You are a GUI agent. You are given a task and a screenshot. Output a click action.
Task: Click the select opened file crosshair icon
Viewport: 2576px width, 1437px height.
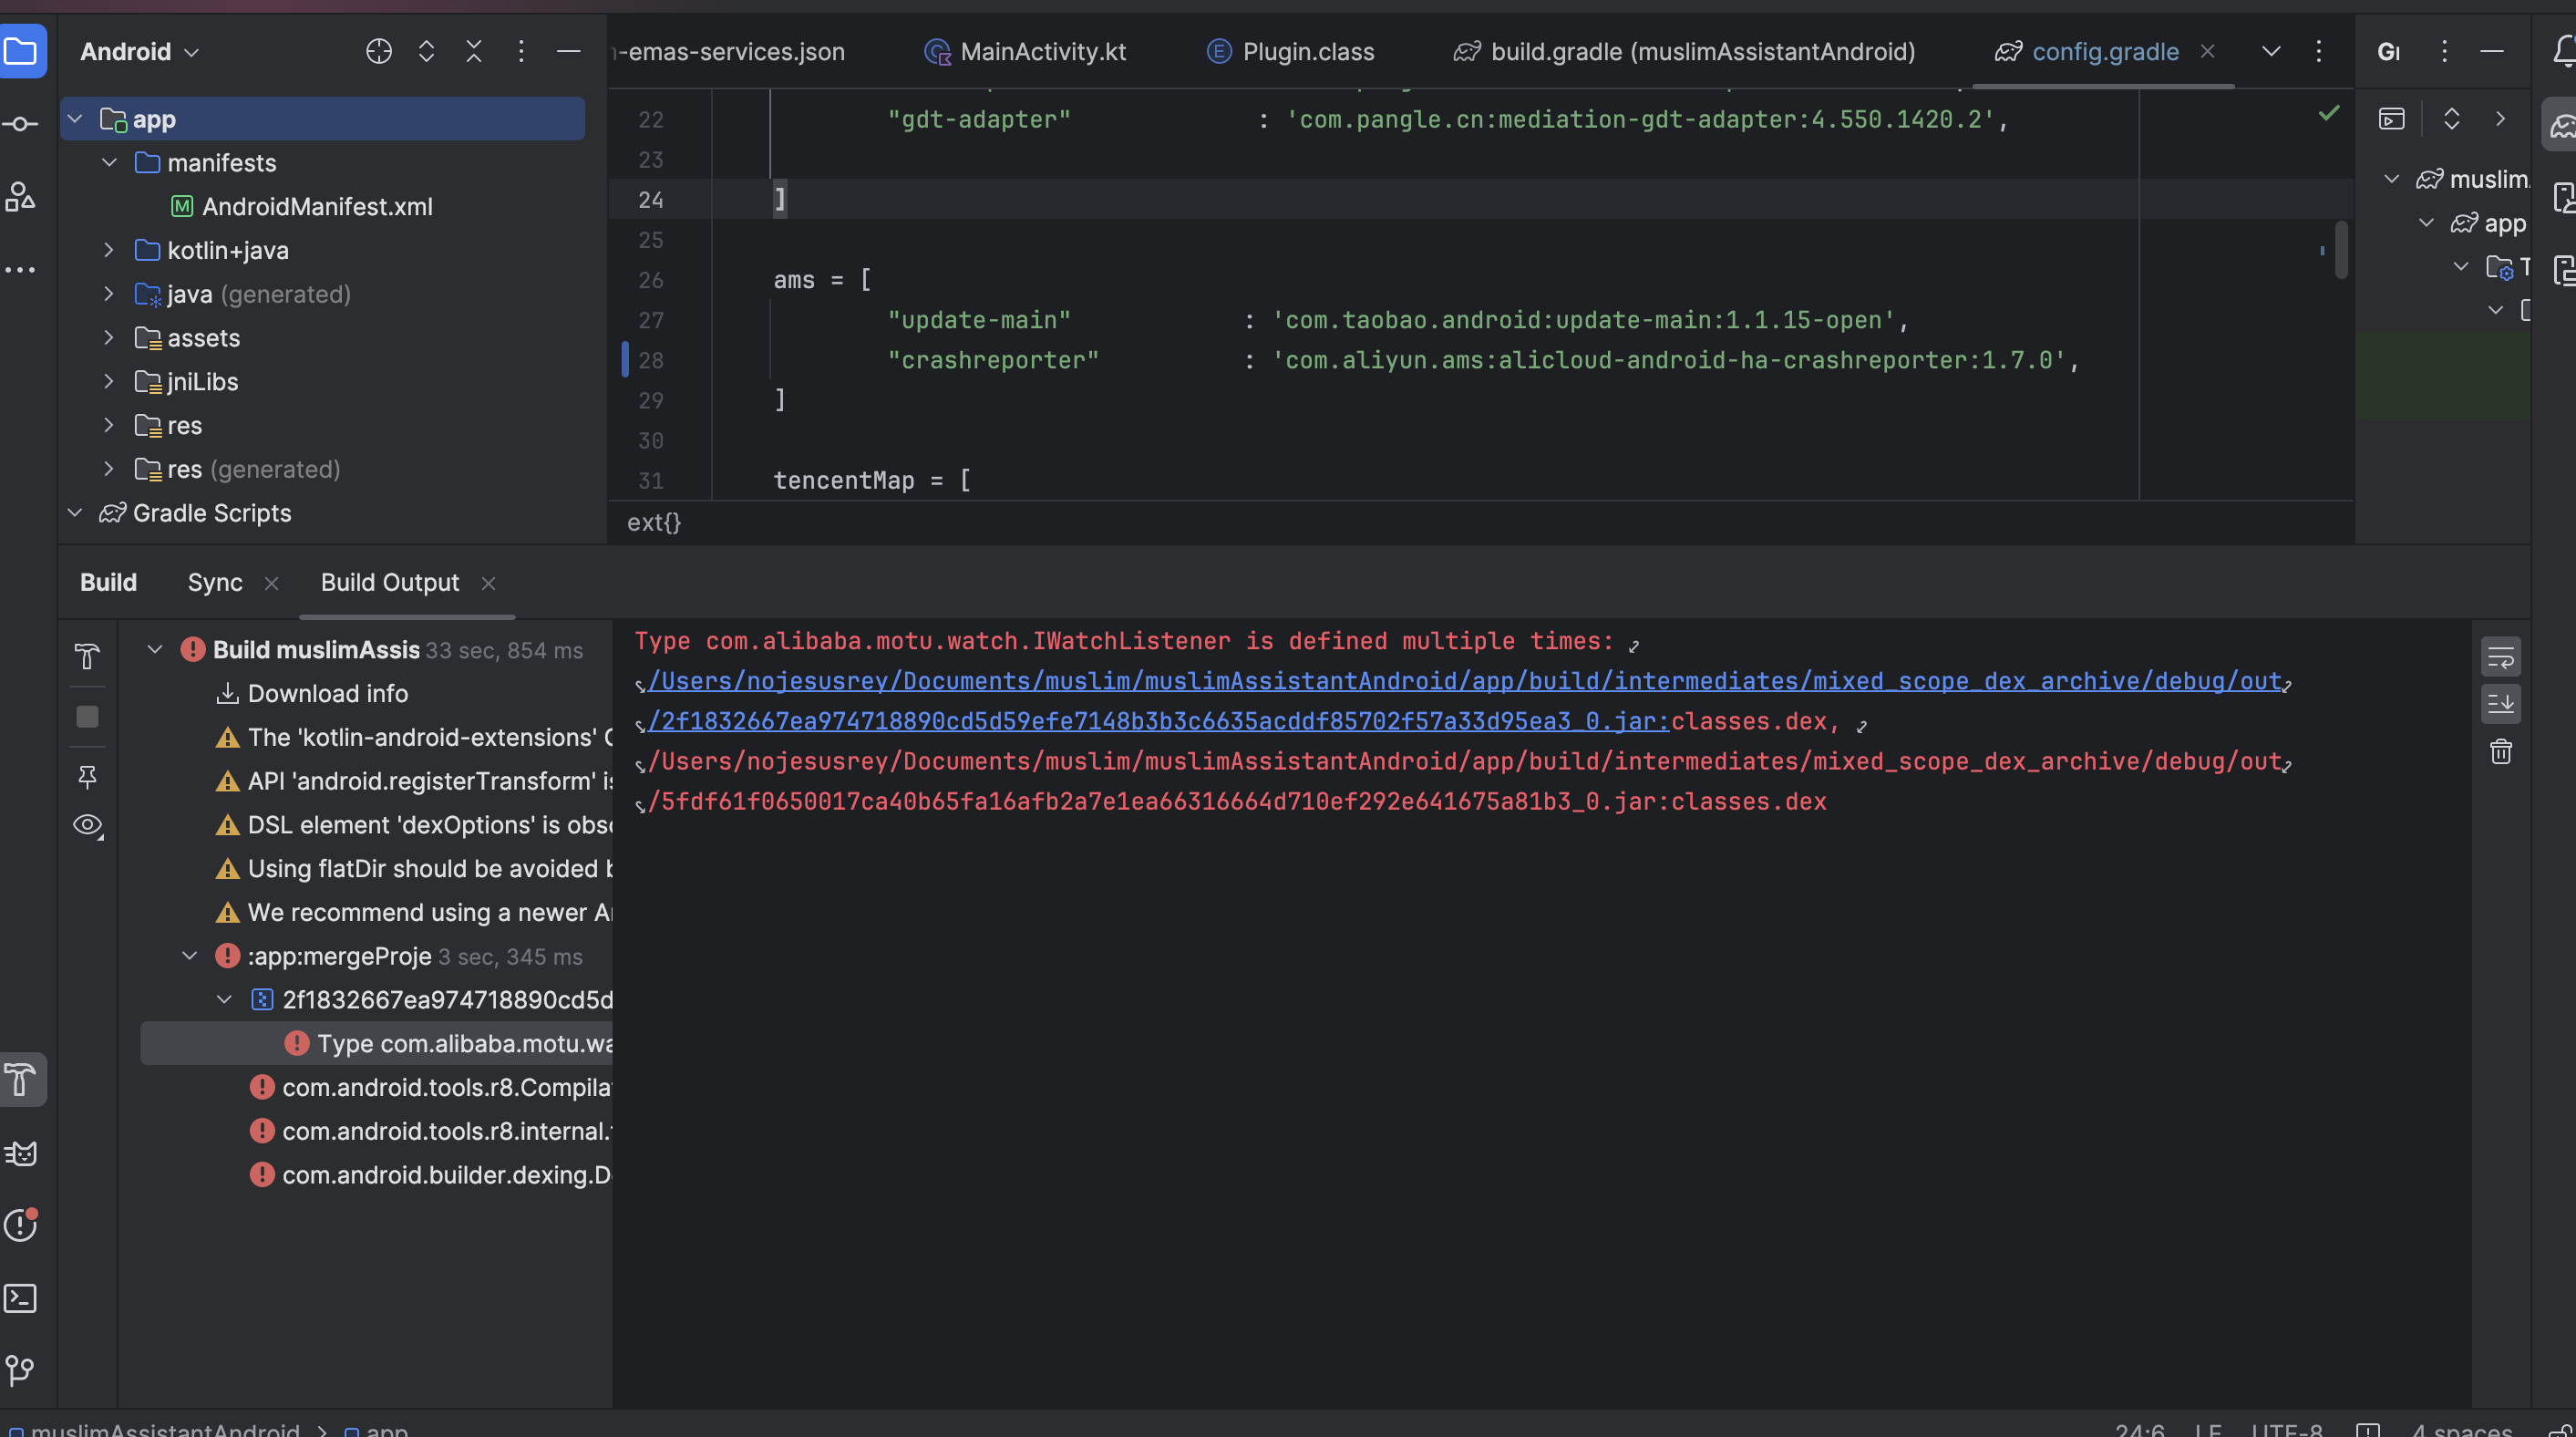(x=378, y=51)
